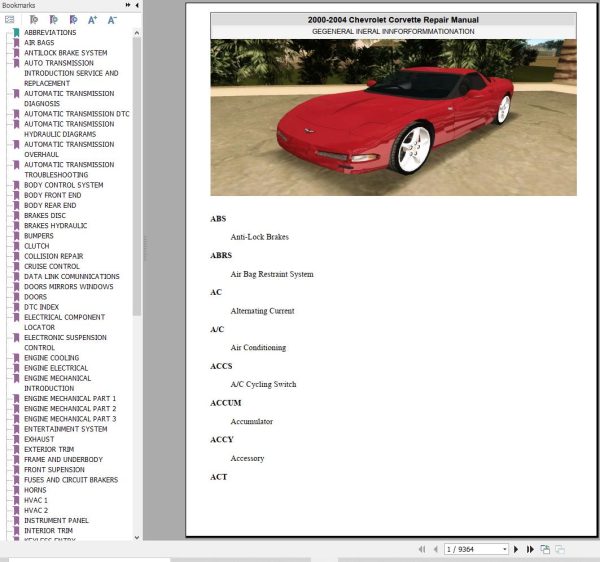Open BODY REAR END bookmark

click(50, 205)
